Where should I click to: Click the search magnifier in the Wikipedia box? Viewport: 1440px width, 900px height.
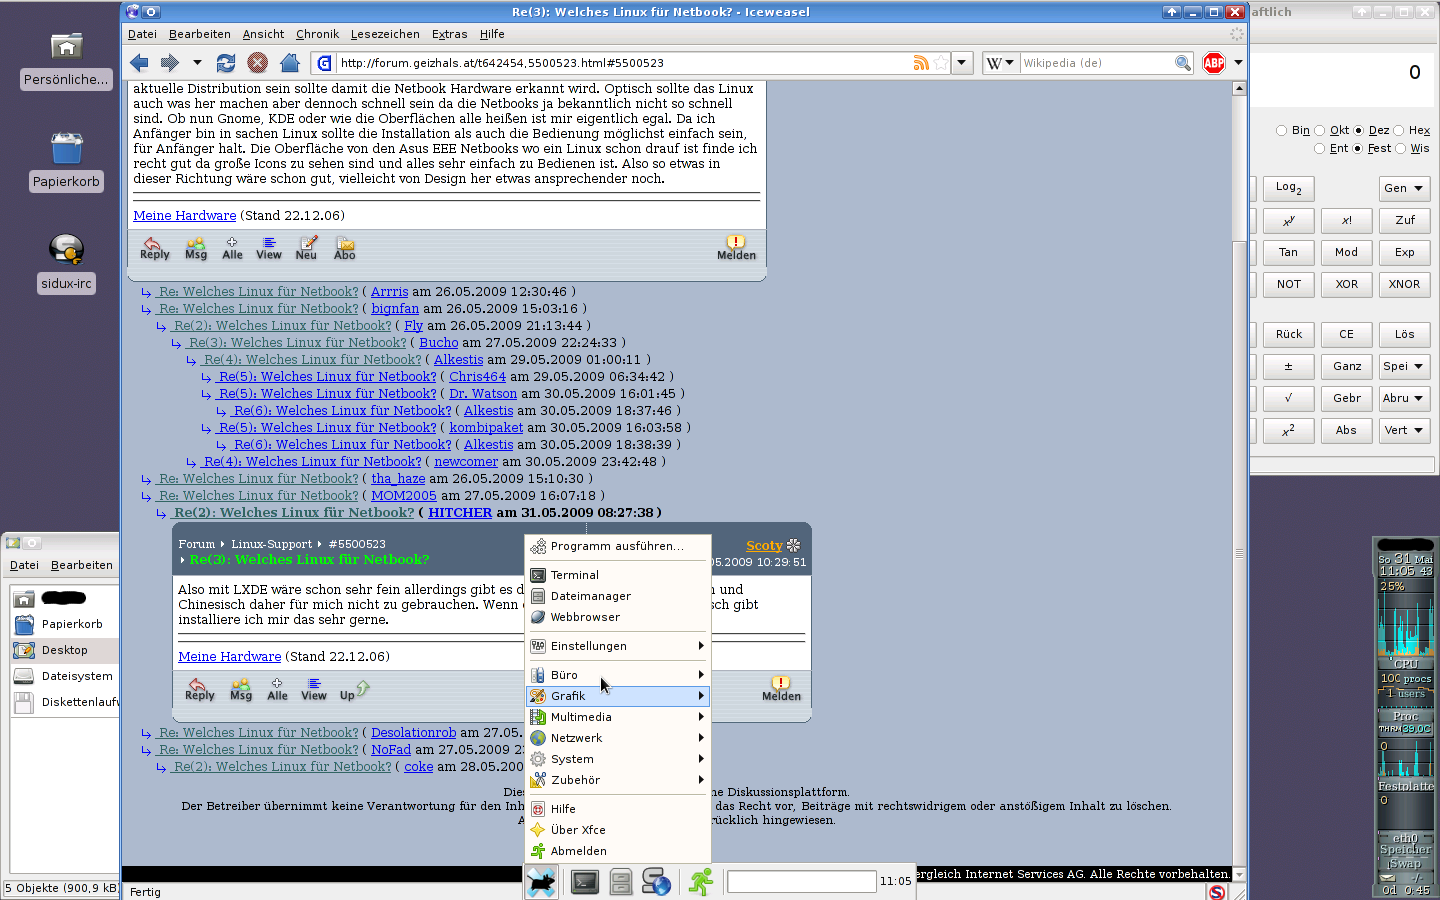(1183, 63)
